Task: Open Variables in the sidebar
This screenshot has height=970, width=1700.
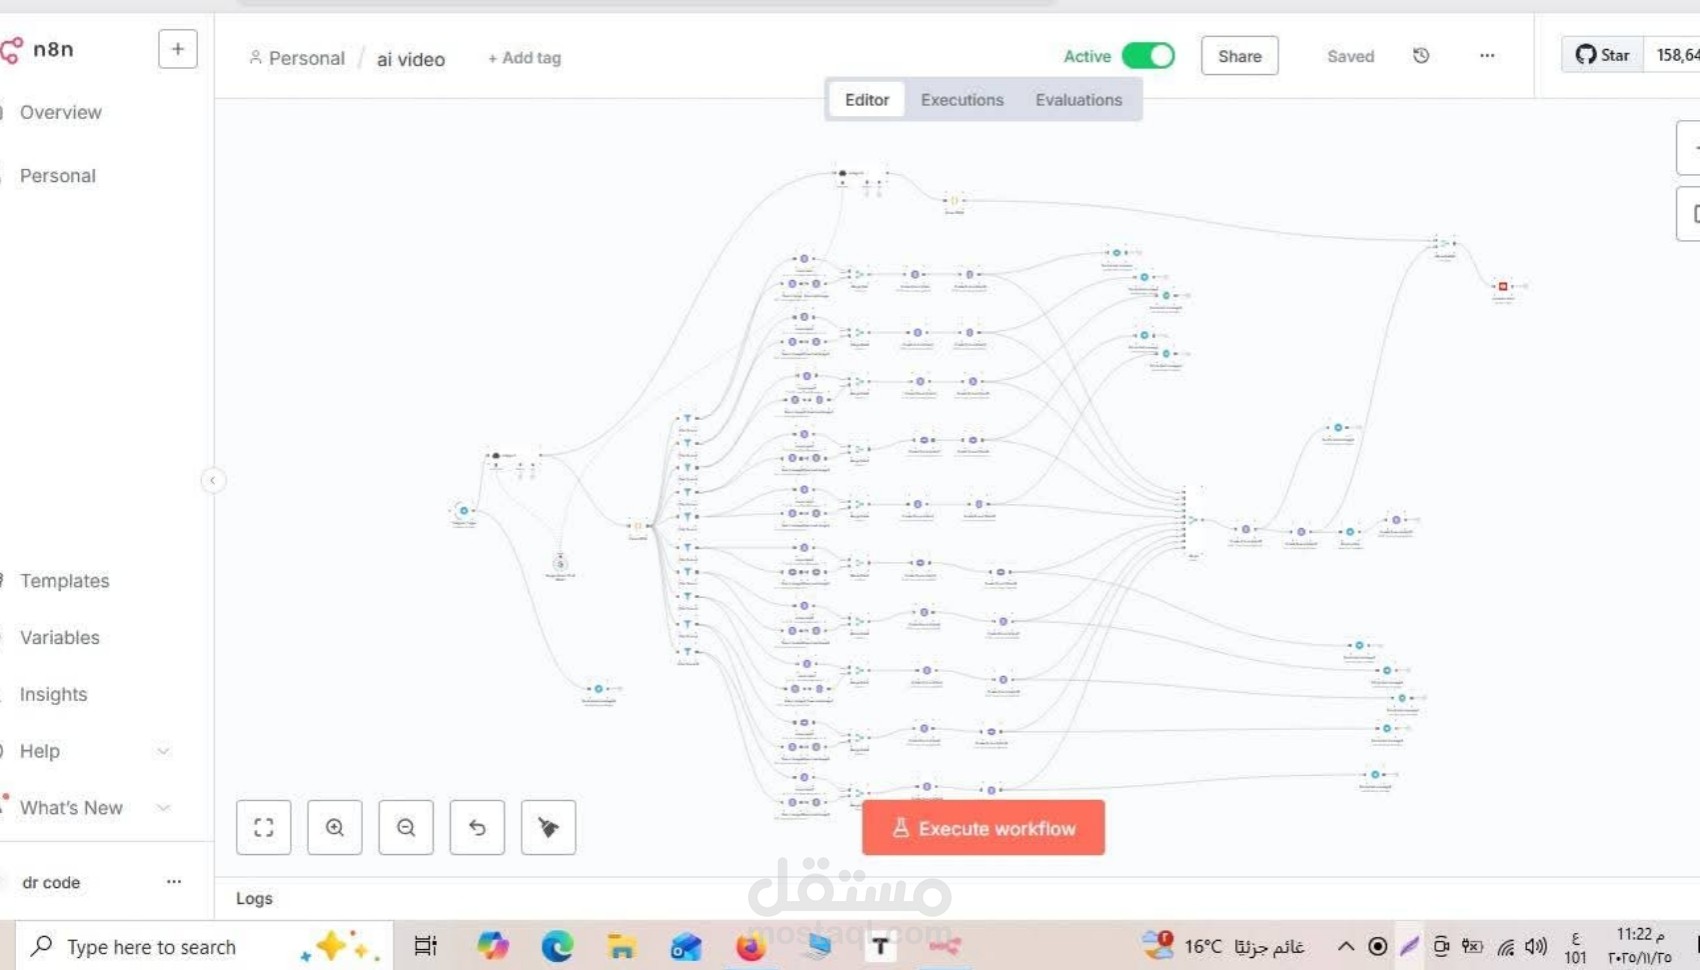Action: (60, 638)
